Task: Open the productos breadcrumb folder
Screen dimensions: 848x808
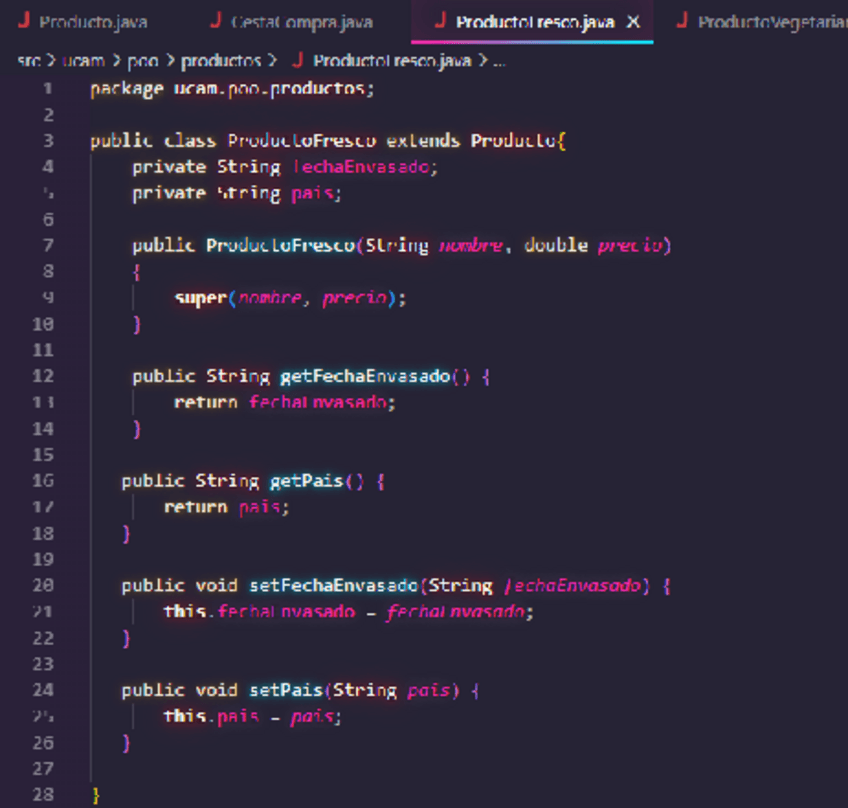Action: pyautogui.click(x=221, y=61)
